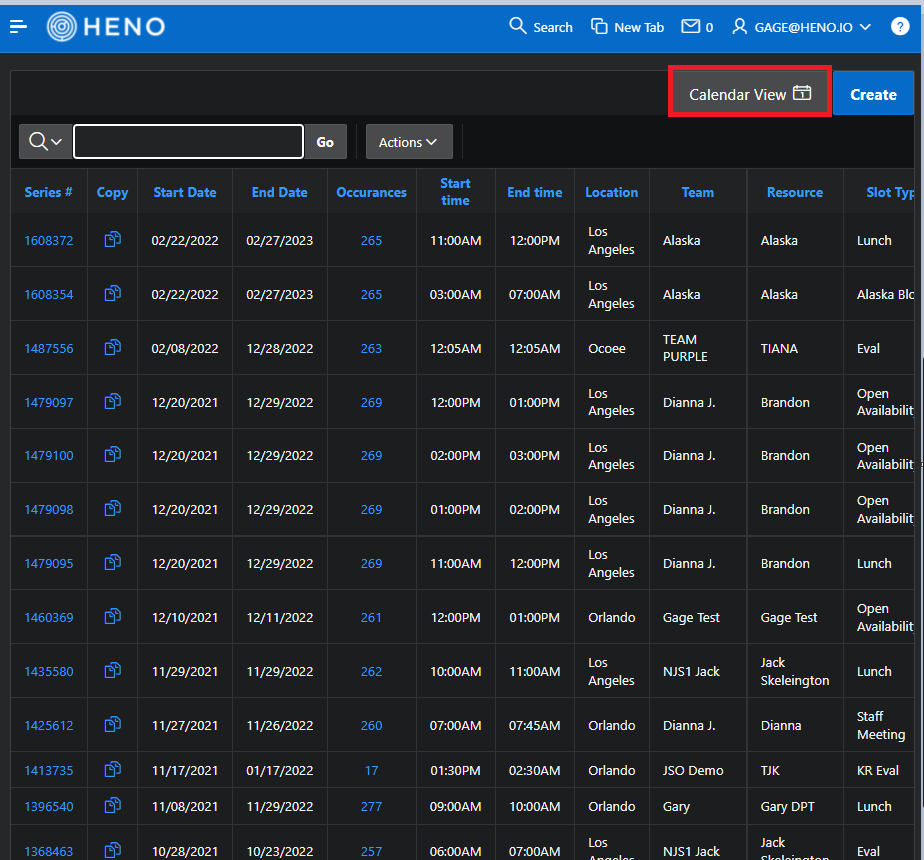Copy series 1425612 using its icon
This screenshot has width=924, height=860.
[112, 725]
